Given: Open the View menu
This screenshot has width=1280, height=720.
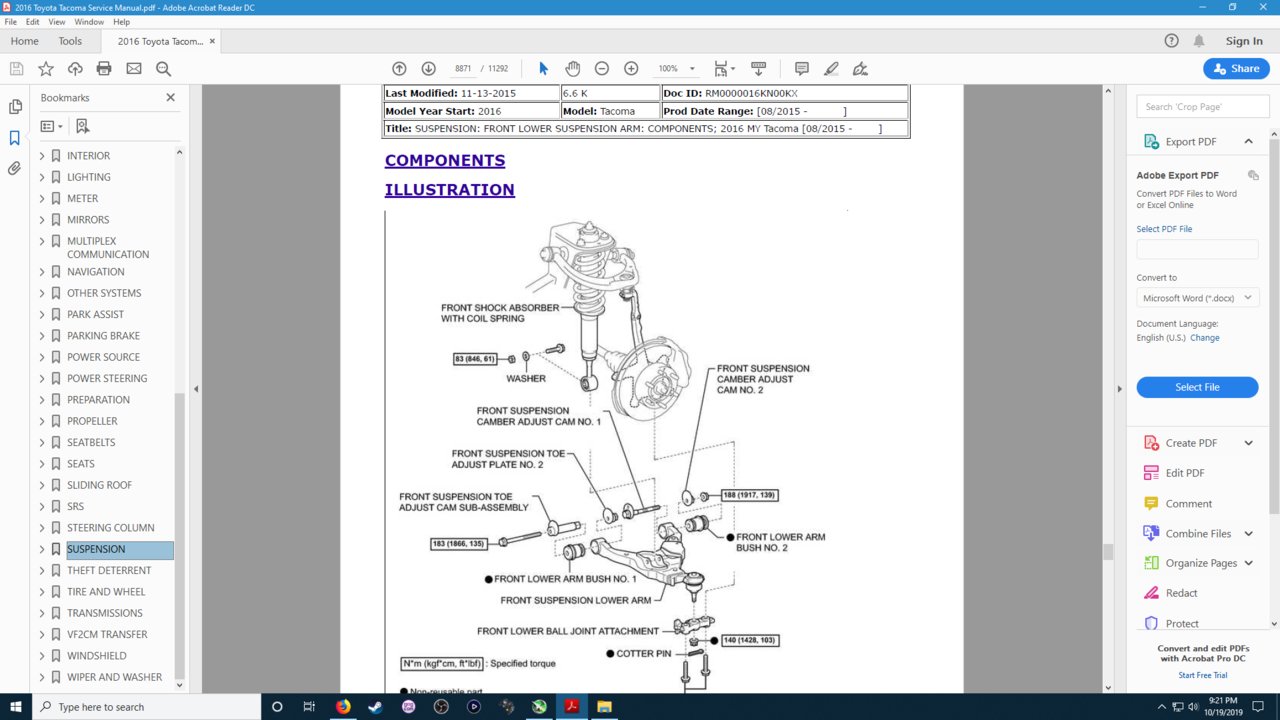Looking at the screenshot, I should click(57, 21).
